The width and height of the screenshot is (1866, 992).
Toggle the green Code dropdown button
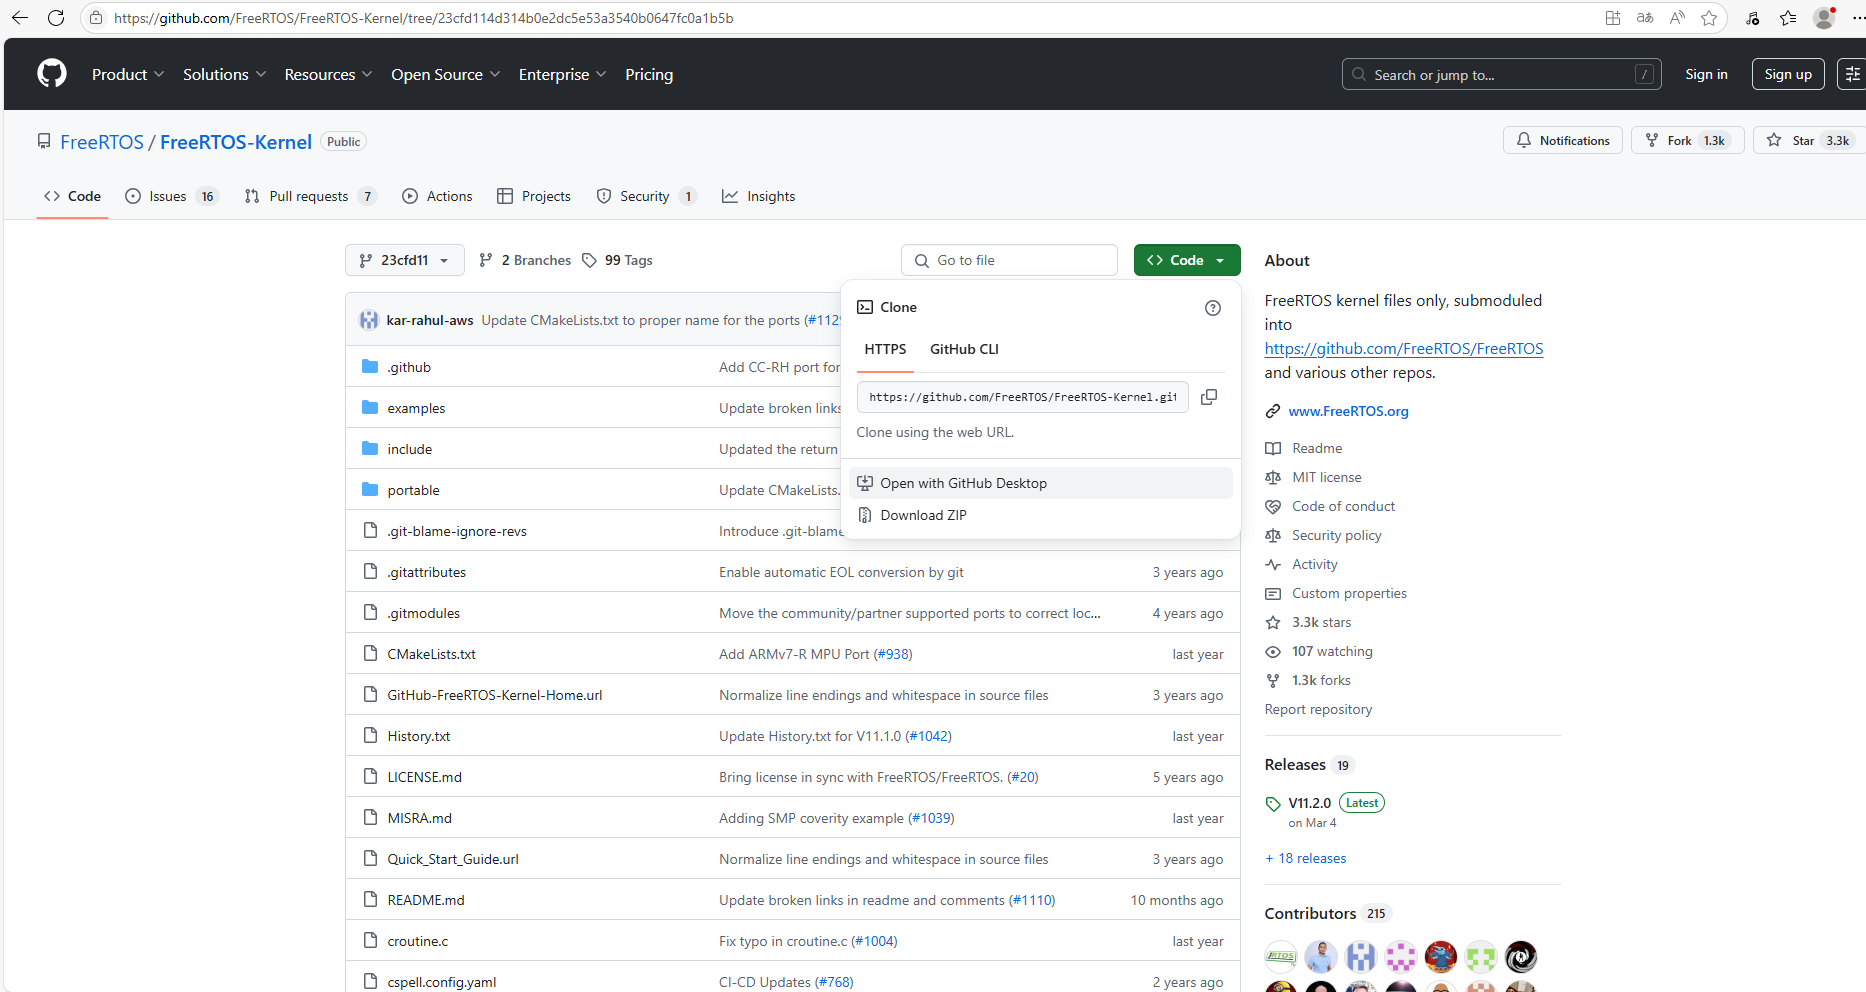[x=1187, y=260]
